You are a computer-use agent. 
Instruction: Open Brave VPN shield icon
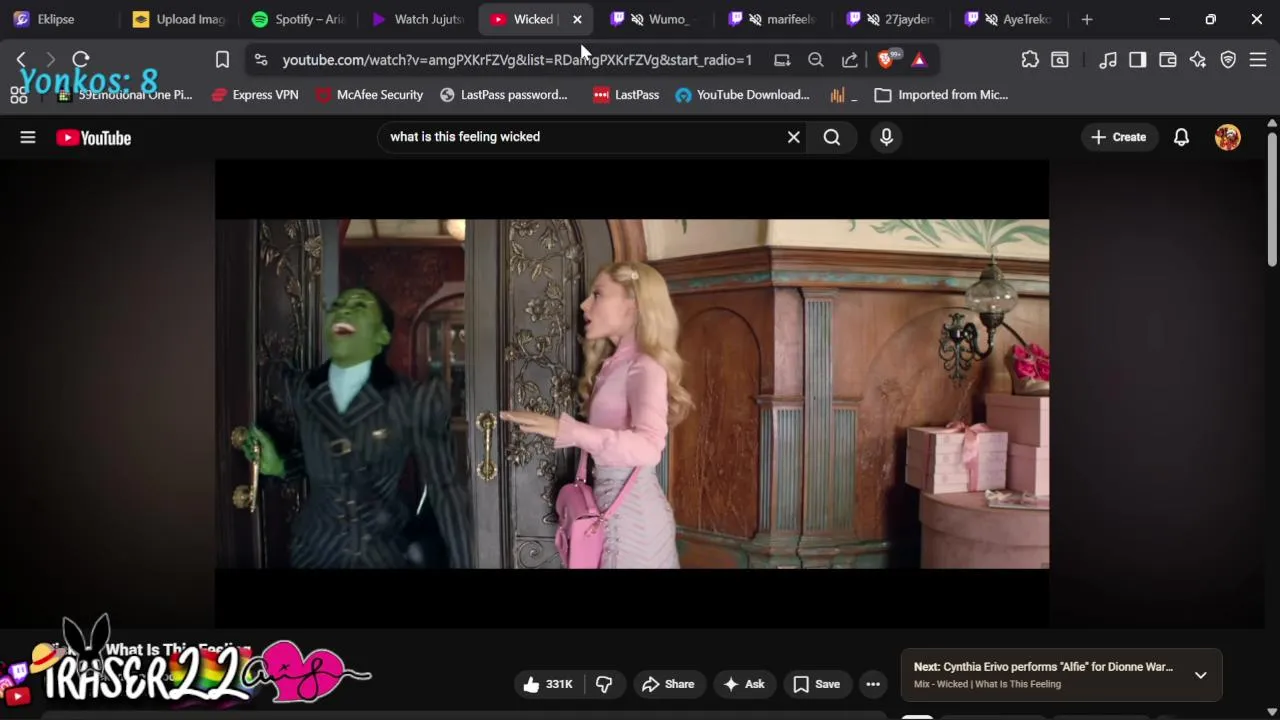coord(1228,60)
